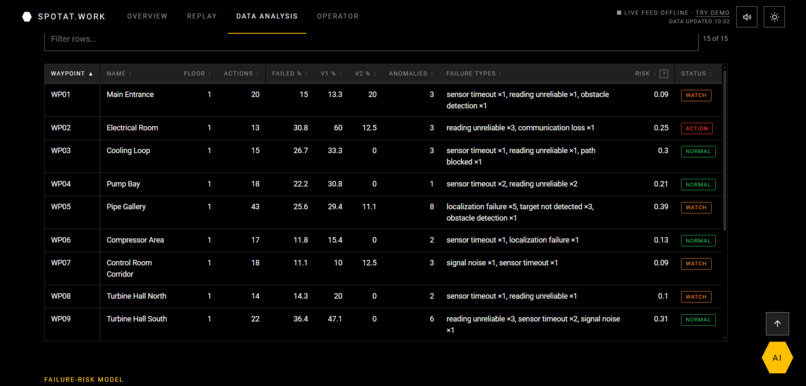Sort table by V2 % column
The width and height of the screenshot is (806, 386).
pos(365,74)
